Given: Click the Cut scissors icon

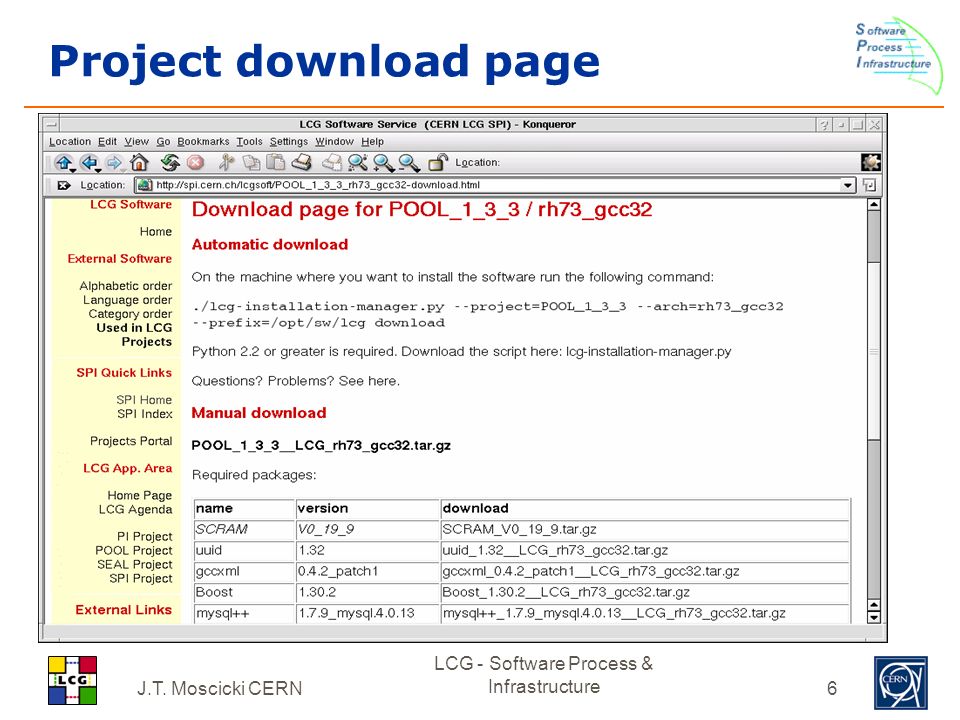Looking at the screenshot, I should click(x=227, y=162).
